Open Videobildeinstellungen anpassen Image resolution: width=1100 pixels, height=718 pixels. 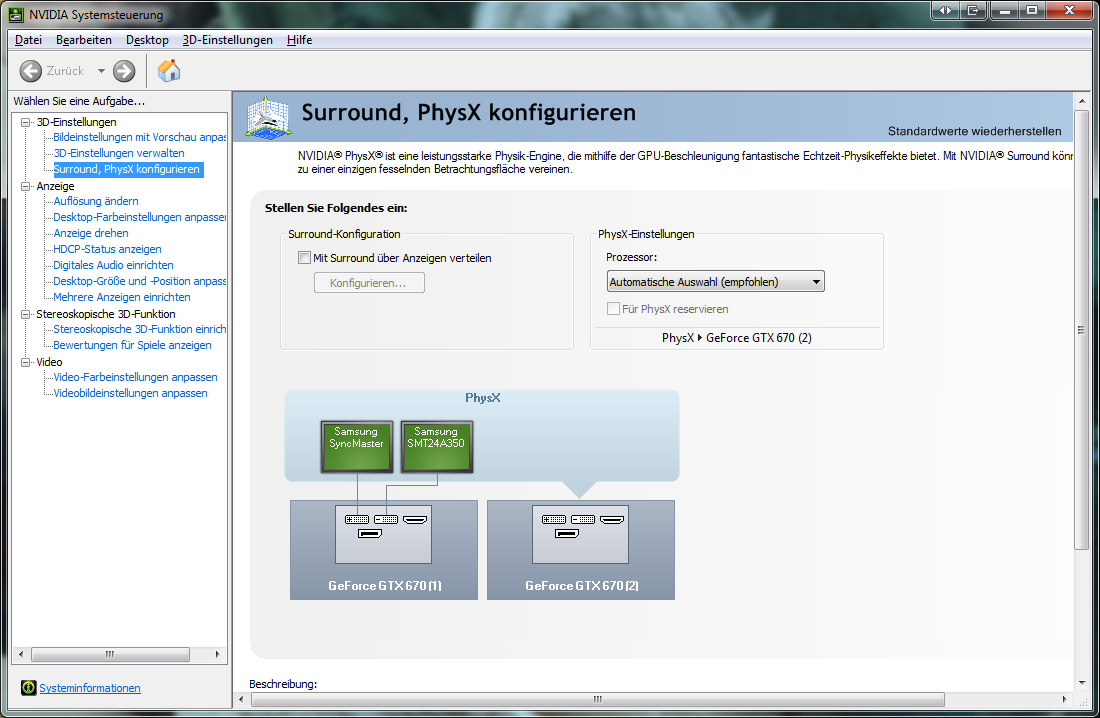click(x=130, y=393)
